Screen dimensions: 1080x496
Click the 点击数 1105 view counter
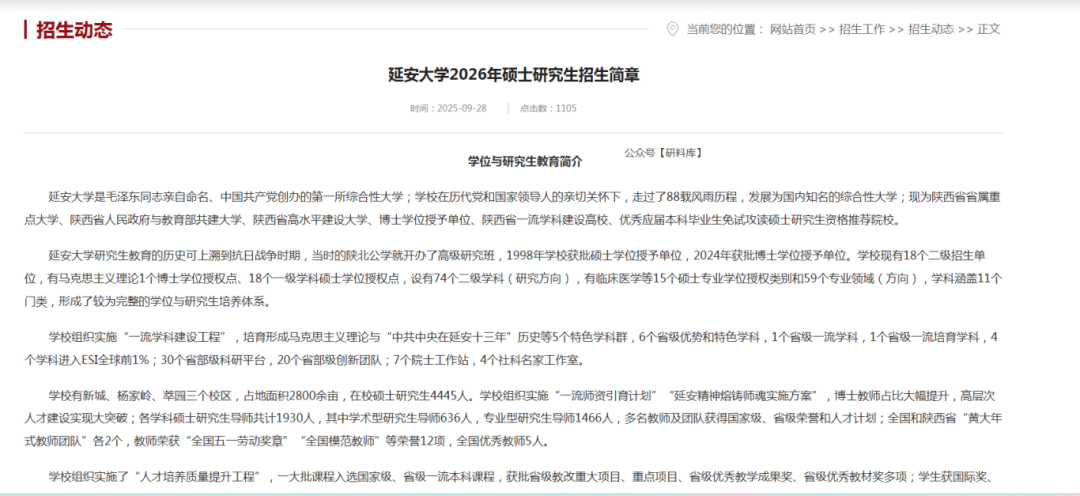[548, 108]
